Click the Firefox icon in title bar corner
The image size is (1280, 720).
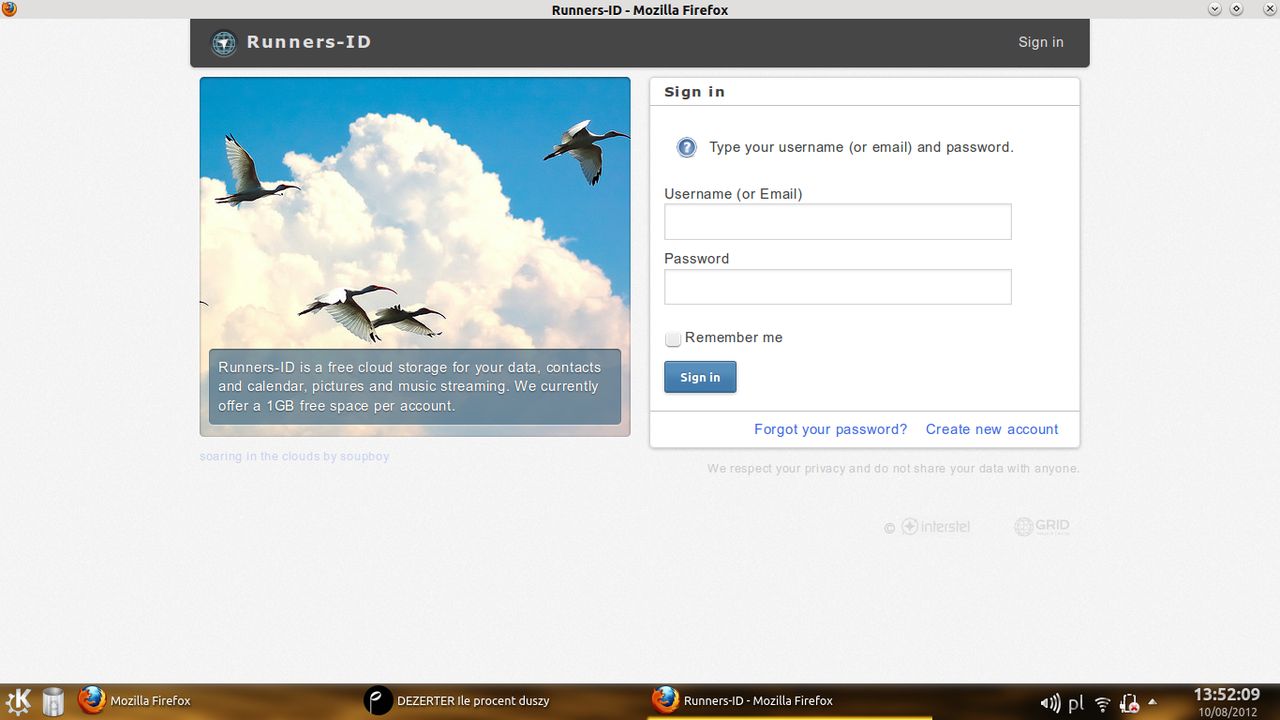(9, 9)
